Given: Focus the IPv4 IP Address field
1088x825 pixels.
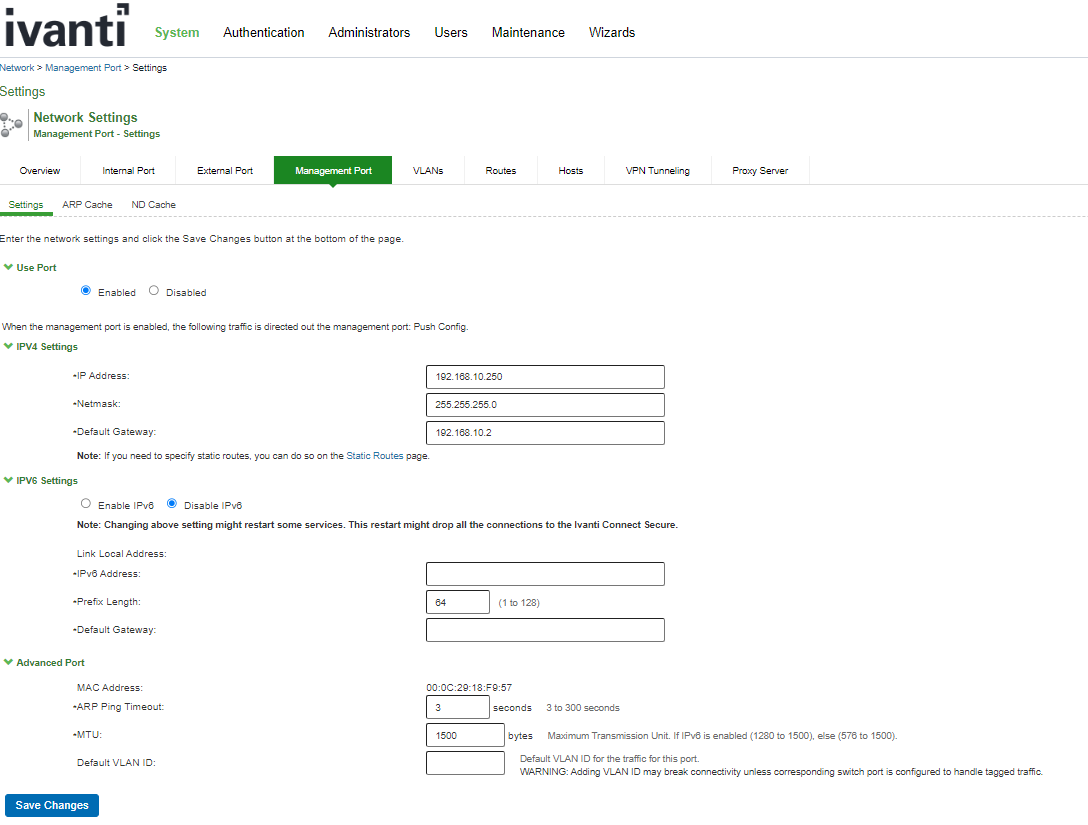Looking at the screenshot, I should point(545,377).
